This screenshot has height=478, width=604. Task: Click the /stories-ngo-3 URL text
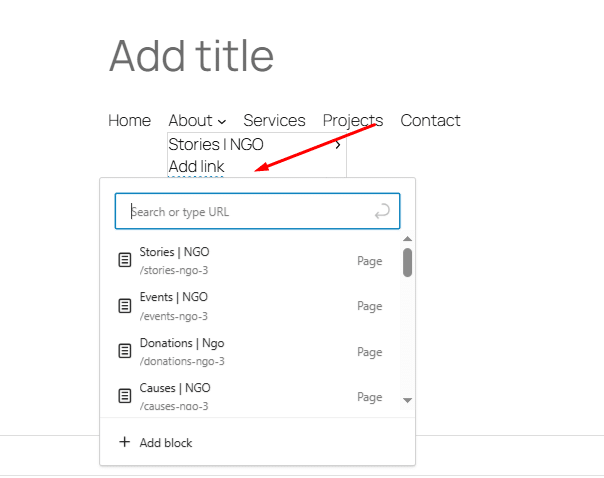pyautogui.click(x=174, y=270)
